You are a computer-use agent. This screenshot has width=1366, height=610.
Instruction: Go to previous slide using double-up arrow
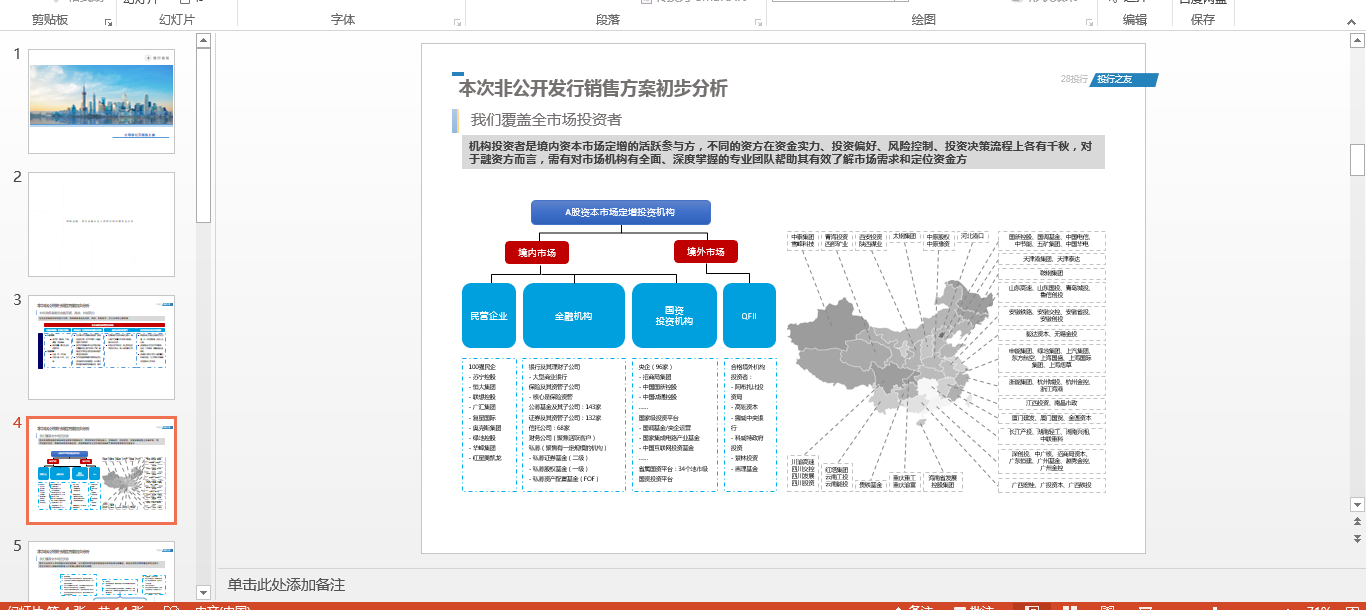pos(1357,523)
